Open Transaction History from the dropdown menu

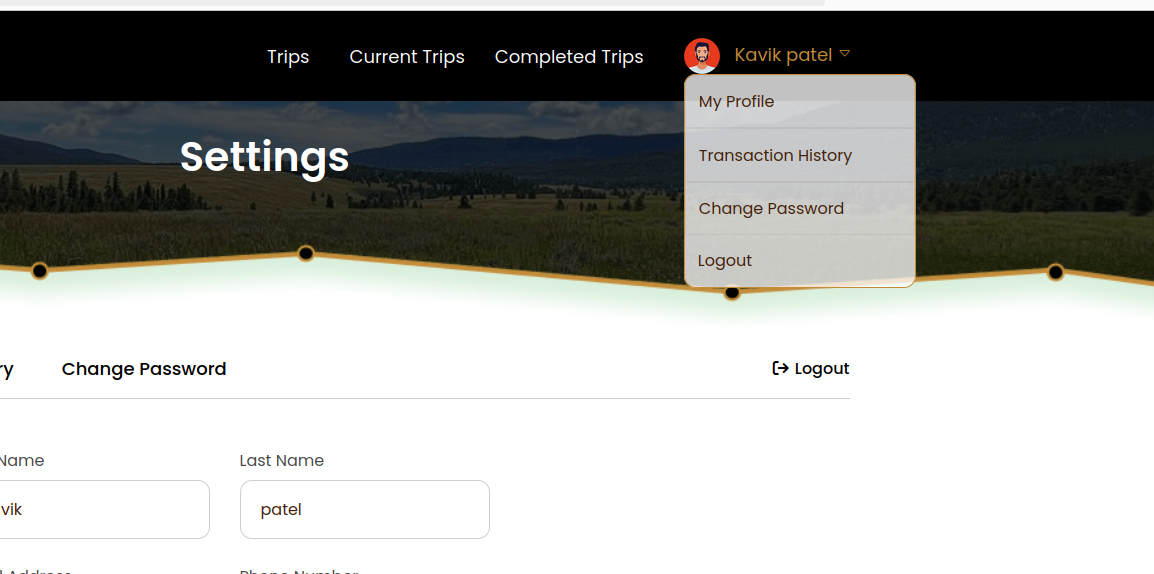click(775, 155)
